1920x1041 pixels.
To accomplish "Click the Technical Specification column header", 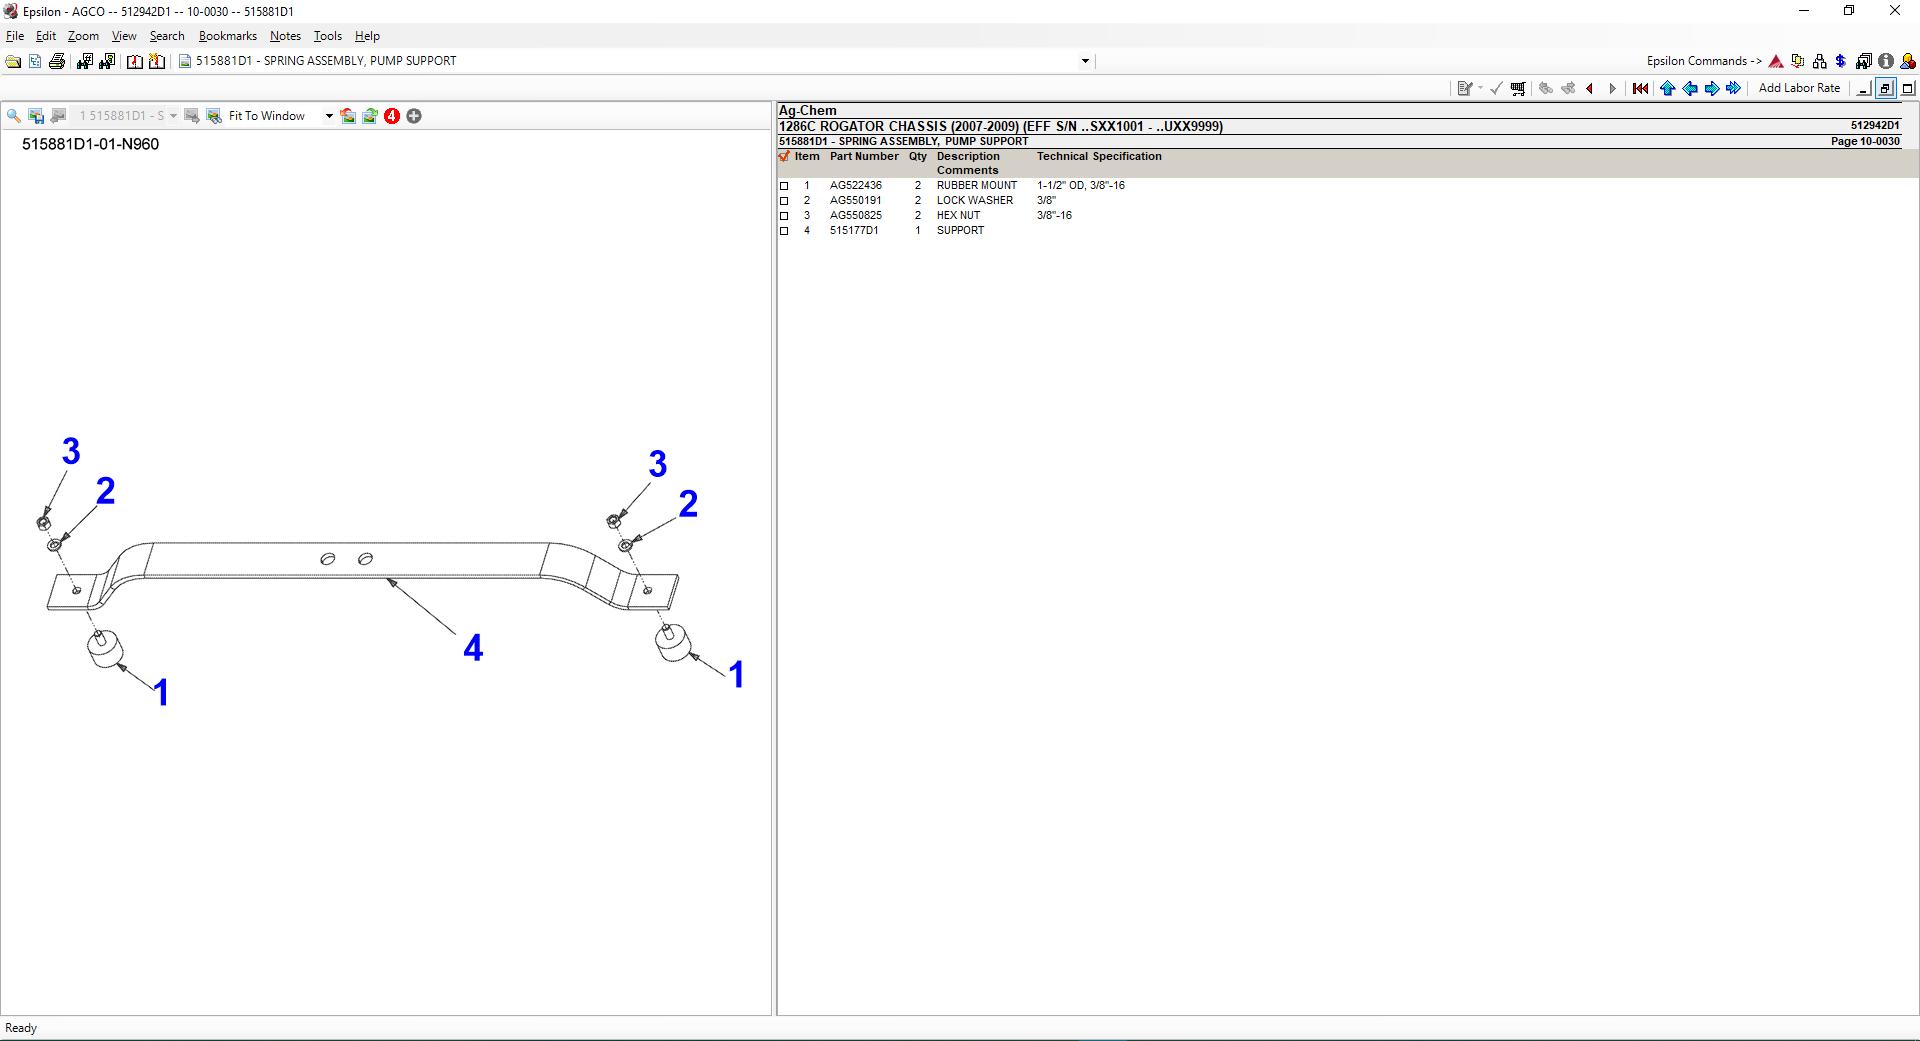I will point(1099,157).
